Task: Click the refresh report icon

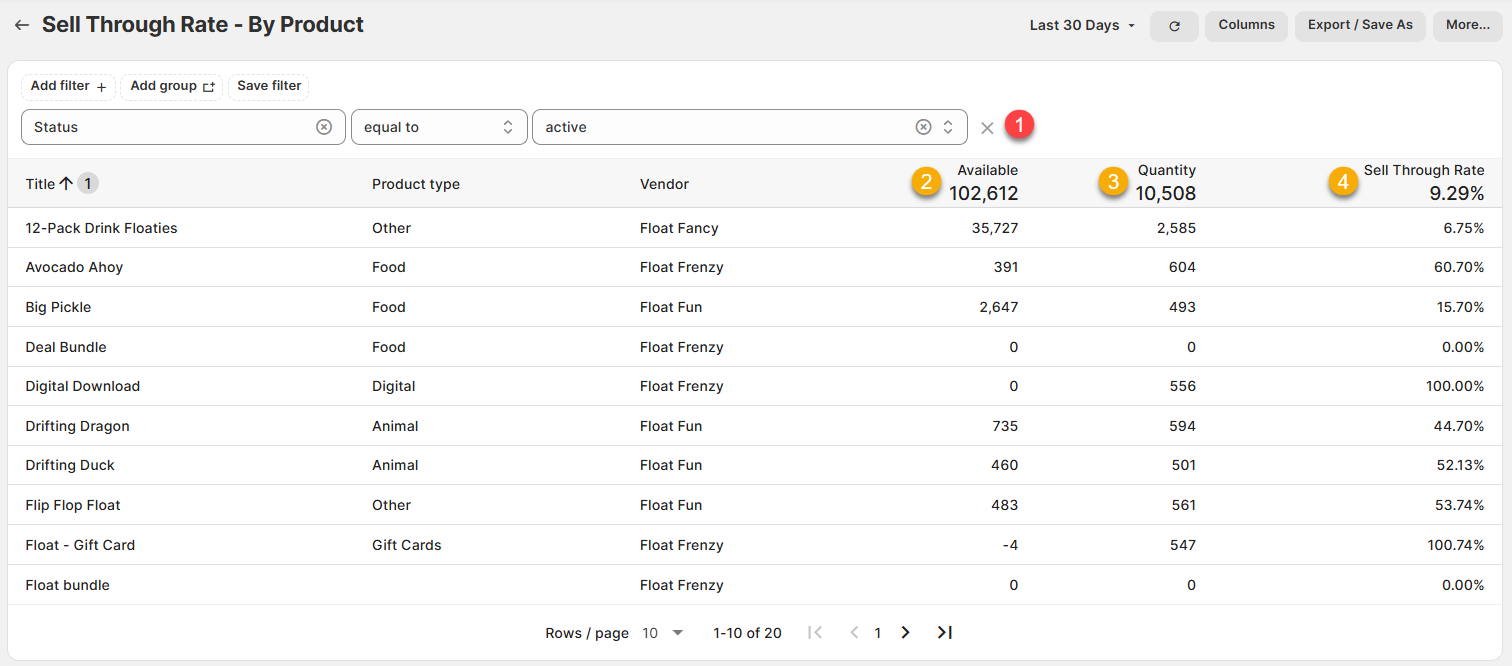Action: coord(1174,26)
